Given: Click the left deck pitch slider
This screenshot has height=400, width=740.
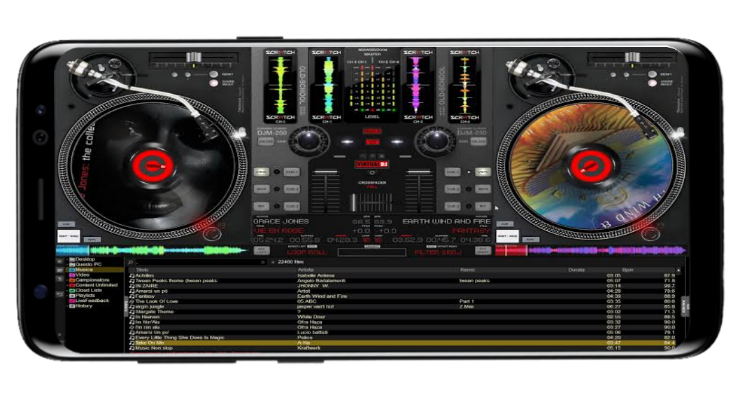Looking at the screenshot, I should (x=193, y=58).
